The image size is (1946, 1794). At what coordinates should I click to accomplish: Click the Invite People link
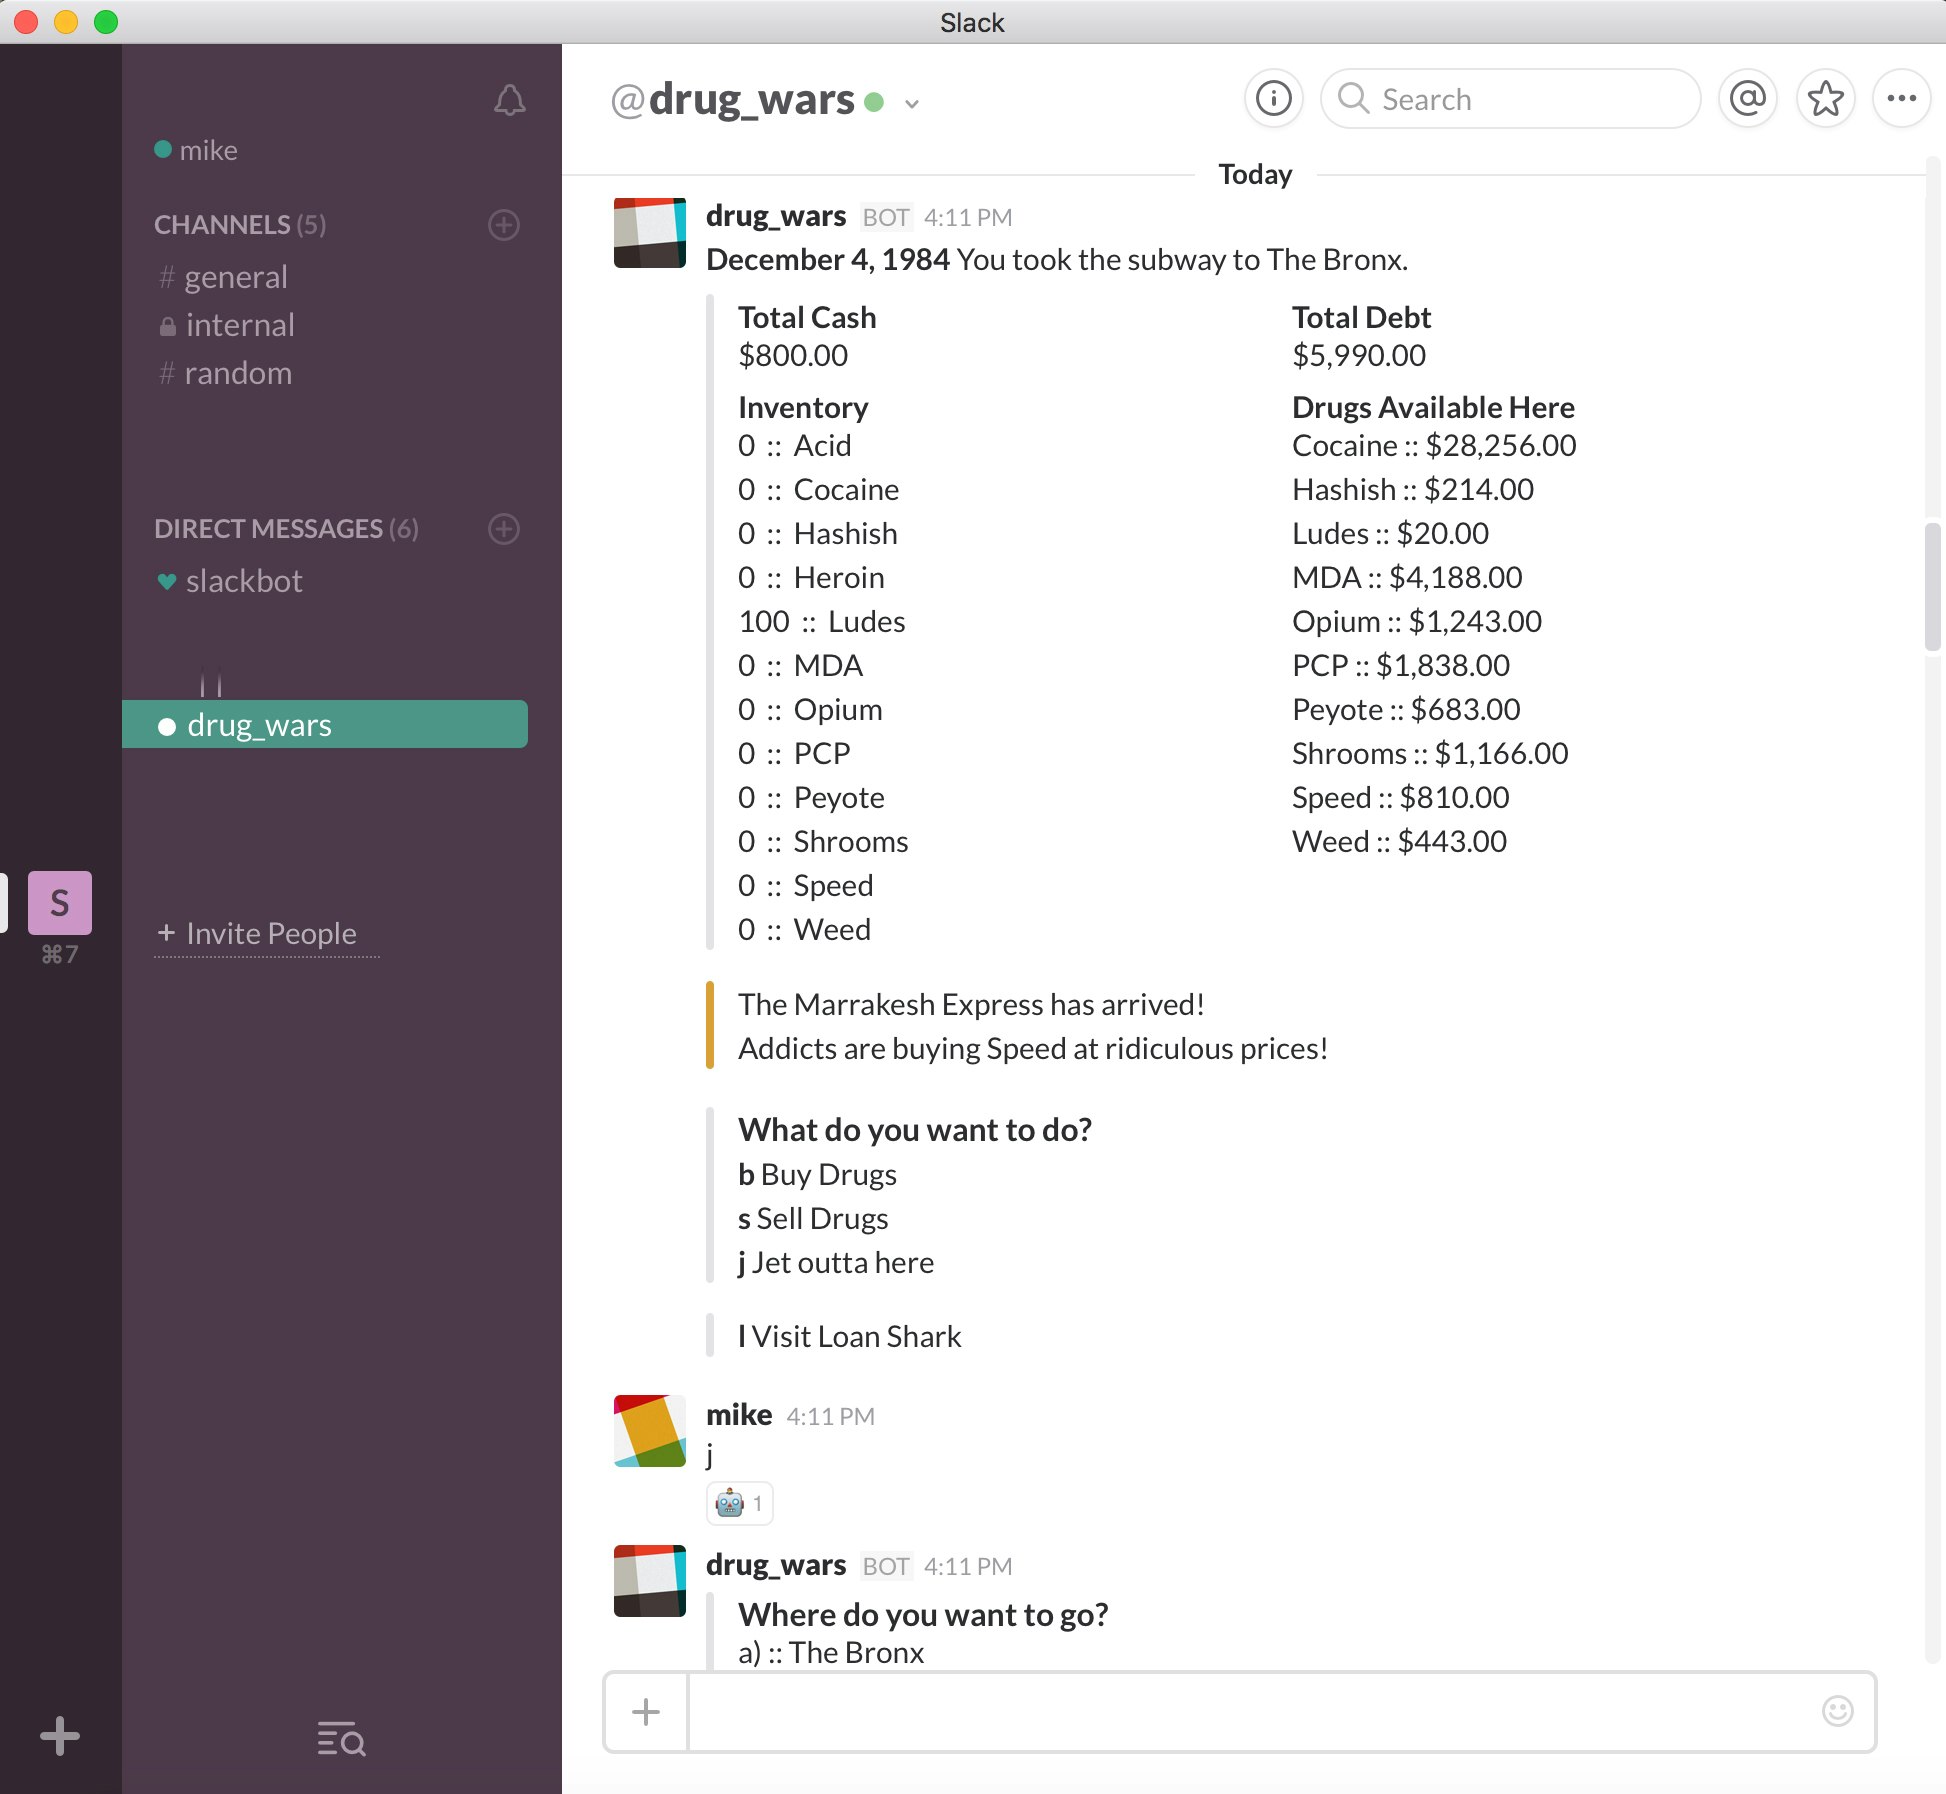(265, 933)
